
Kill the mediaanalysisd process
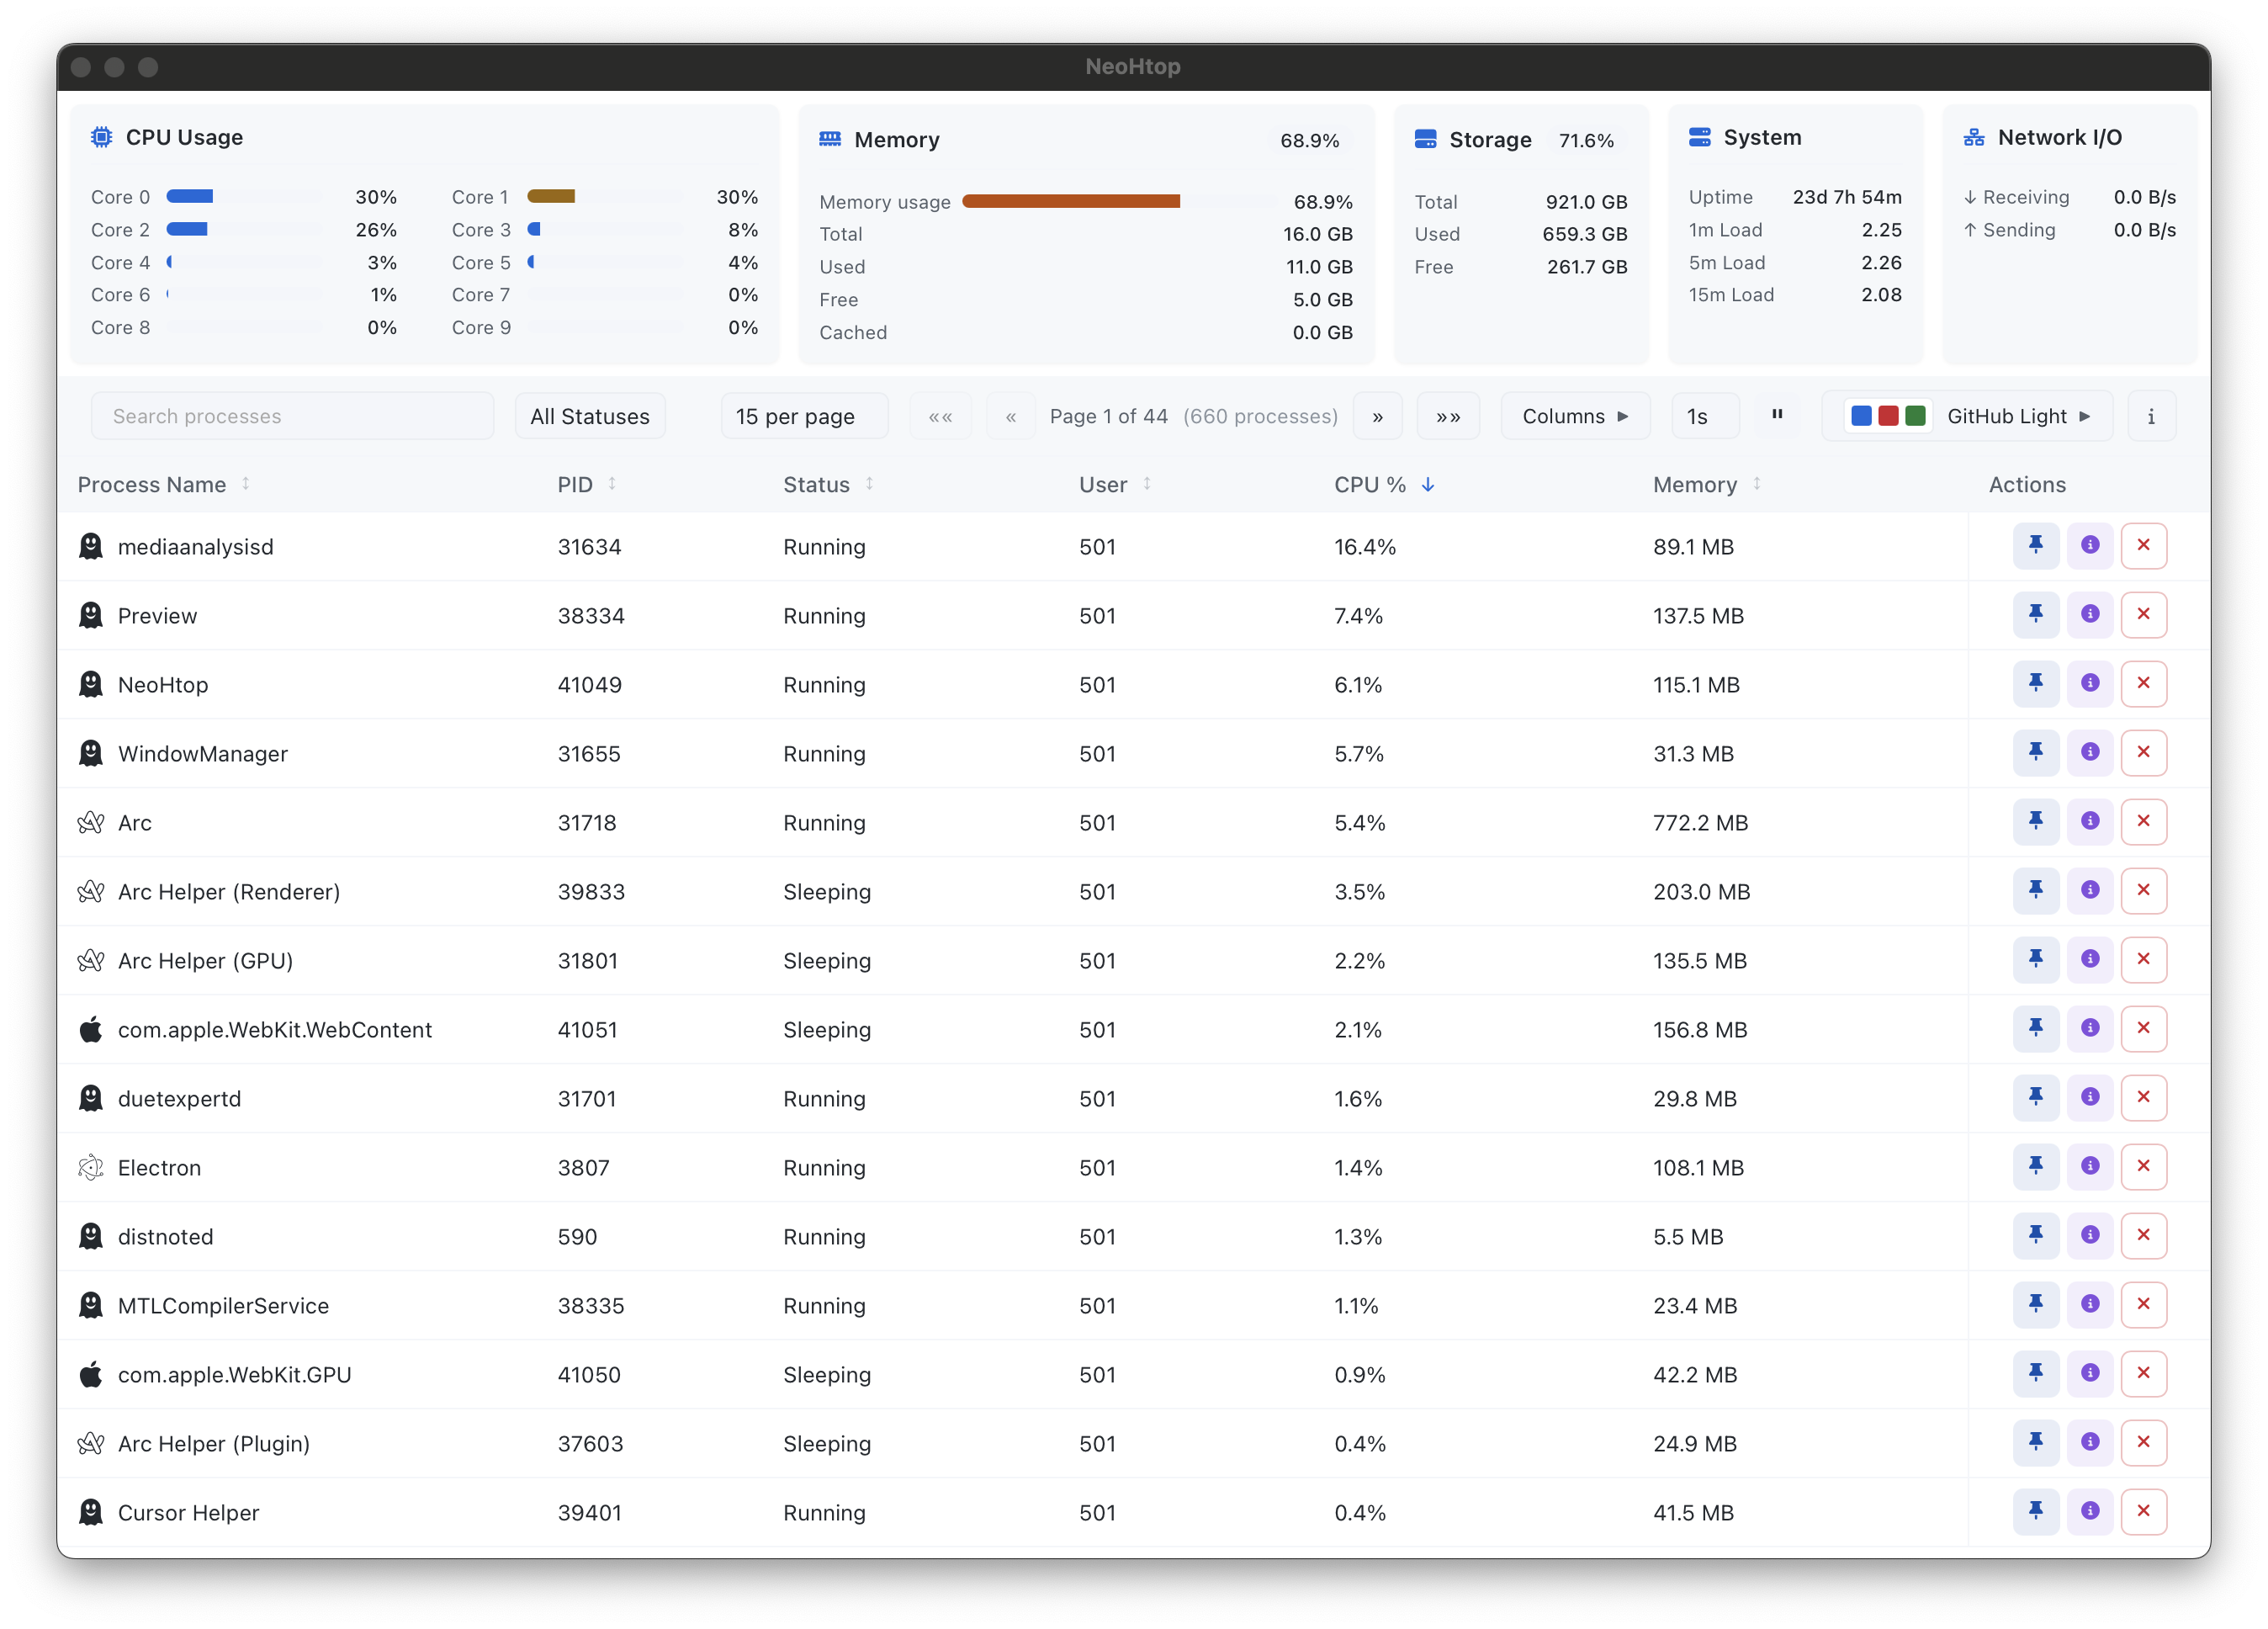(x=2143, y=546)
